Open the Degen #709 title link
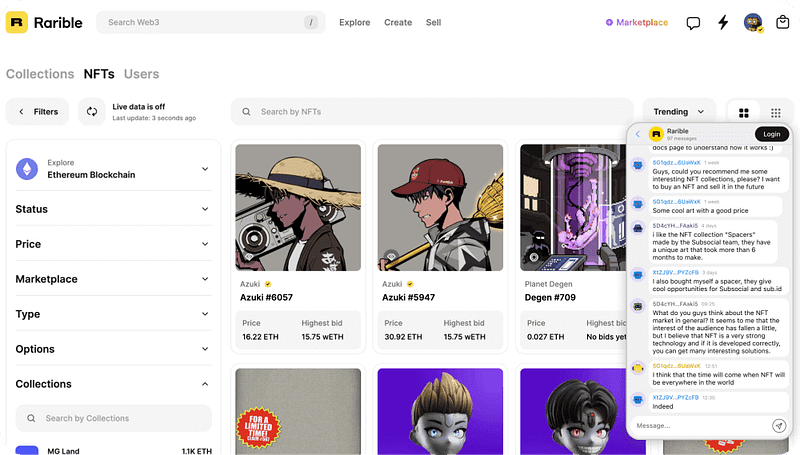Image resolution: width=800 pixels, height=455 pixels. point(550,297)
